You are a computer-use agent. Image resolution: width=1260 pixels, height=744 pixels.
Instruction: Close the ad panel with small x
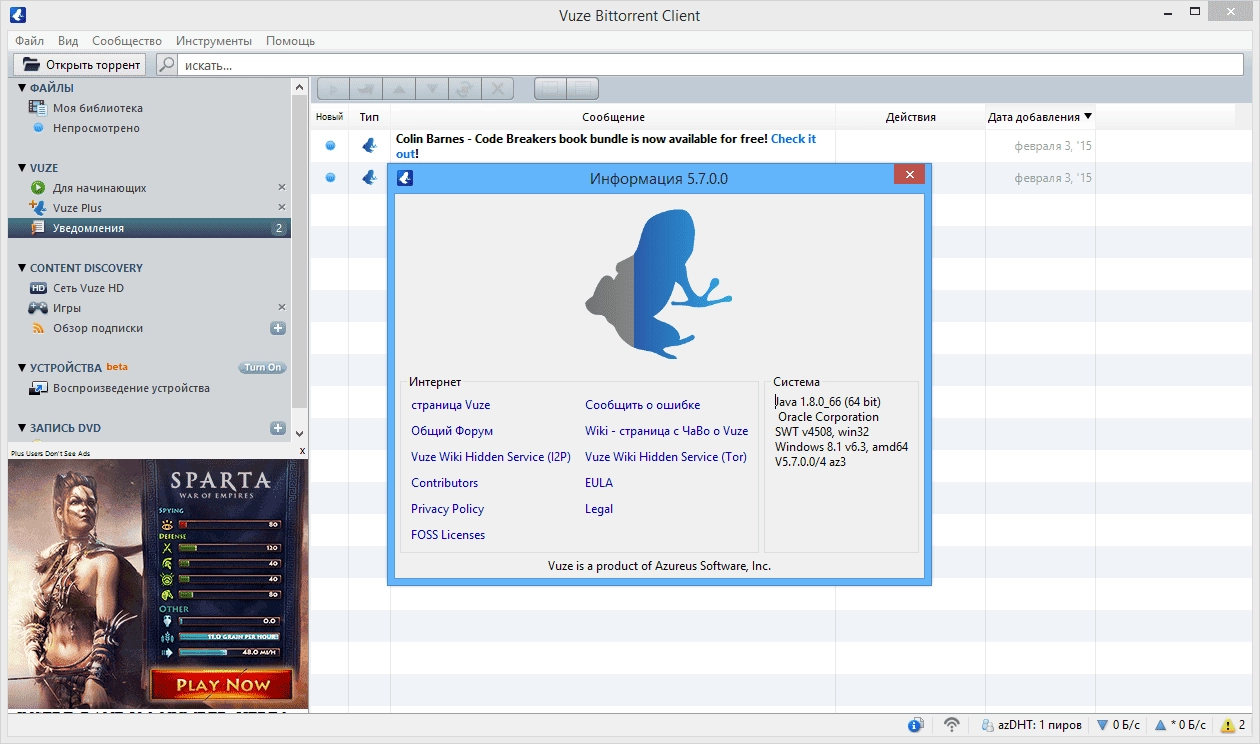[x=302, y=452]
